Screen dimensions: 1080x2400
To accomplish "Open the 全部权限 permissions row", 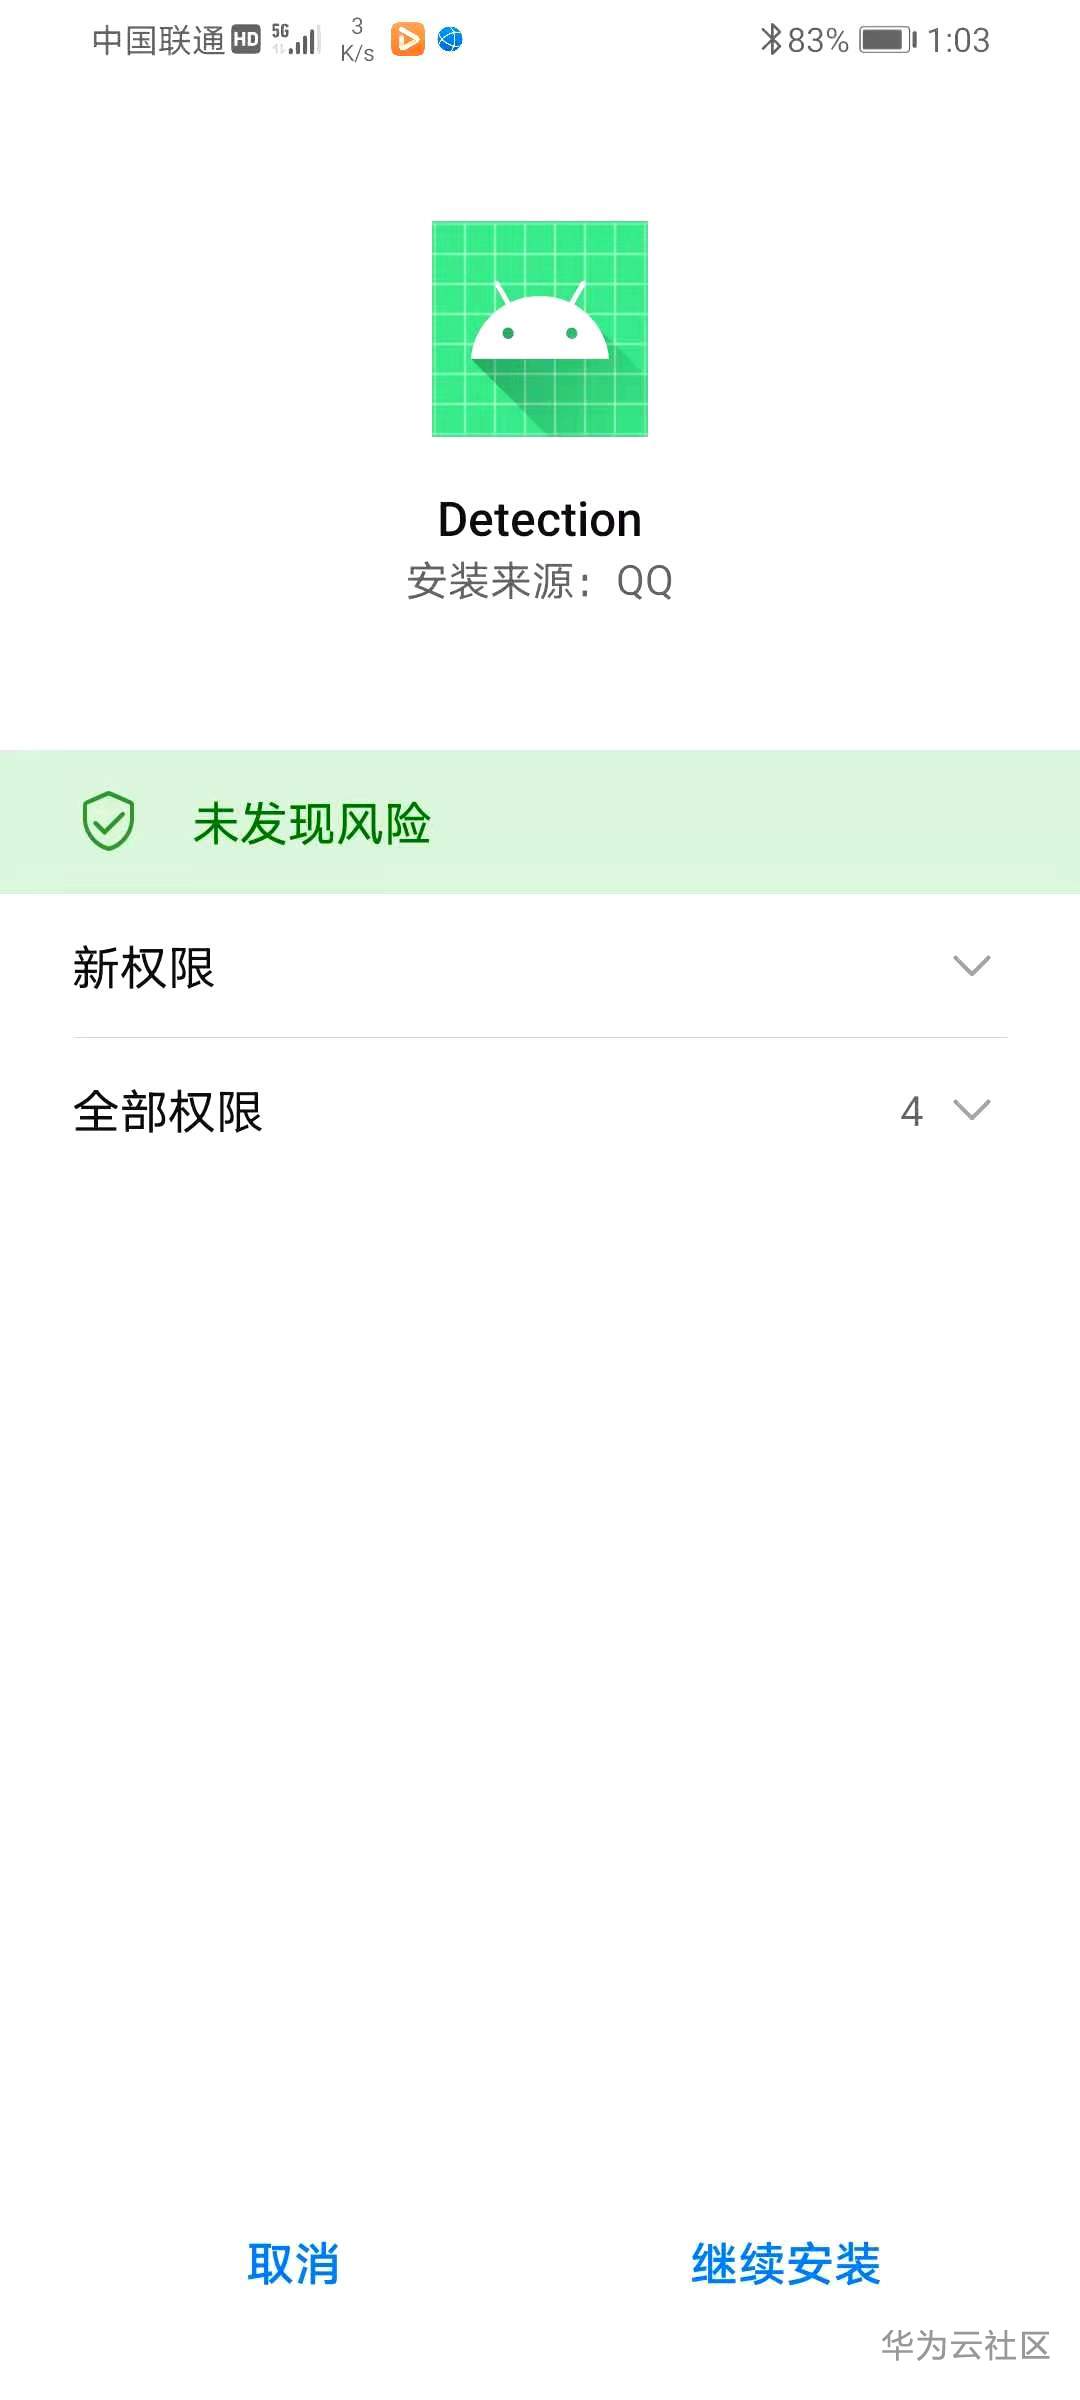I will tap(540, 1111).
